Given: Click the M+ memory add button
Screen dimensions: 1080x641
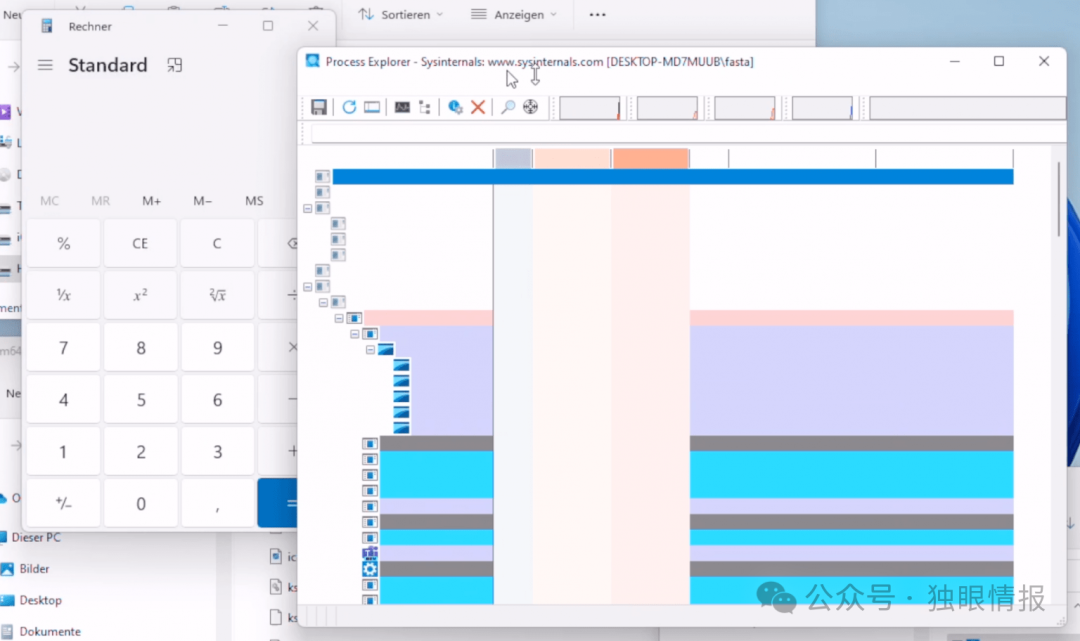Looking at the screenshot, I should tap(152, 201).
